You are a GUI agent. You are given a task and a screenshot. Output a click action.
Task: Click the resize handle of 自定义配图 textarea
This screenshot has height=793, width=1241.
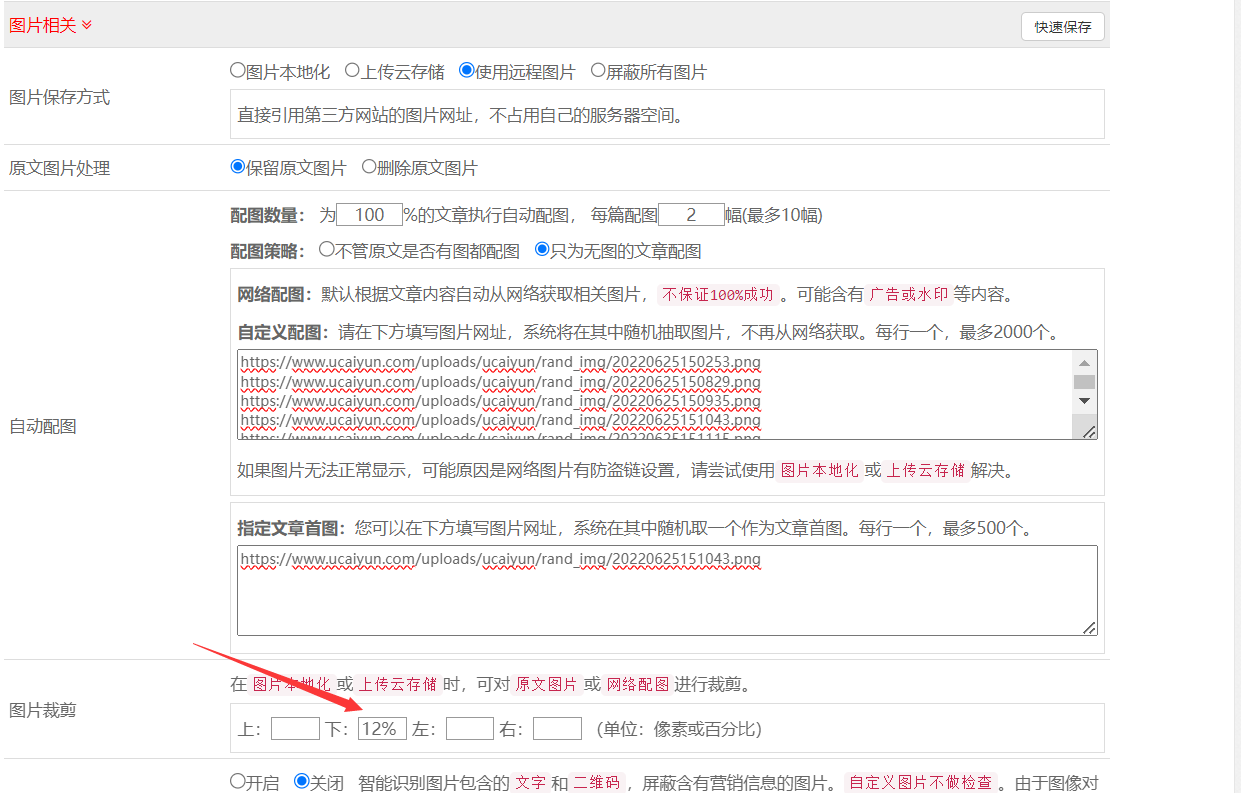point(1089,431)
